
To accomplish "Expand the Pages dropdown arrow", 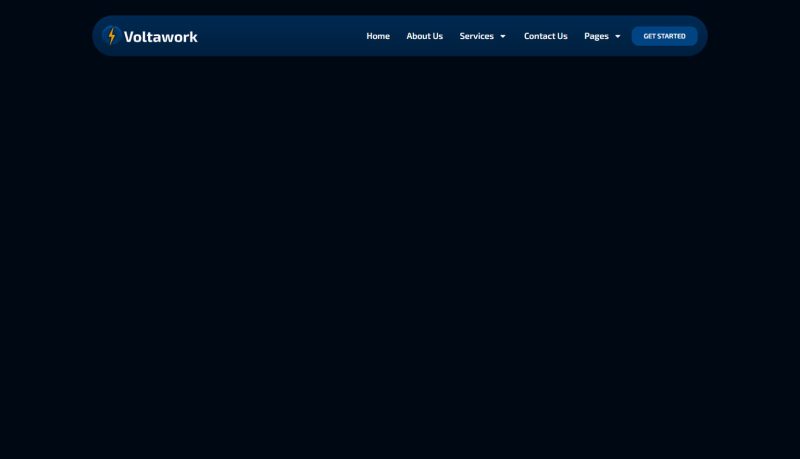I will [x=618, y=37].
